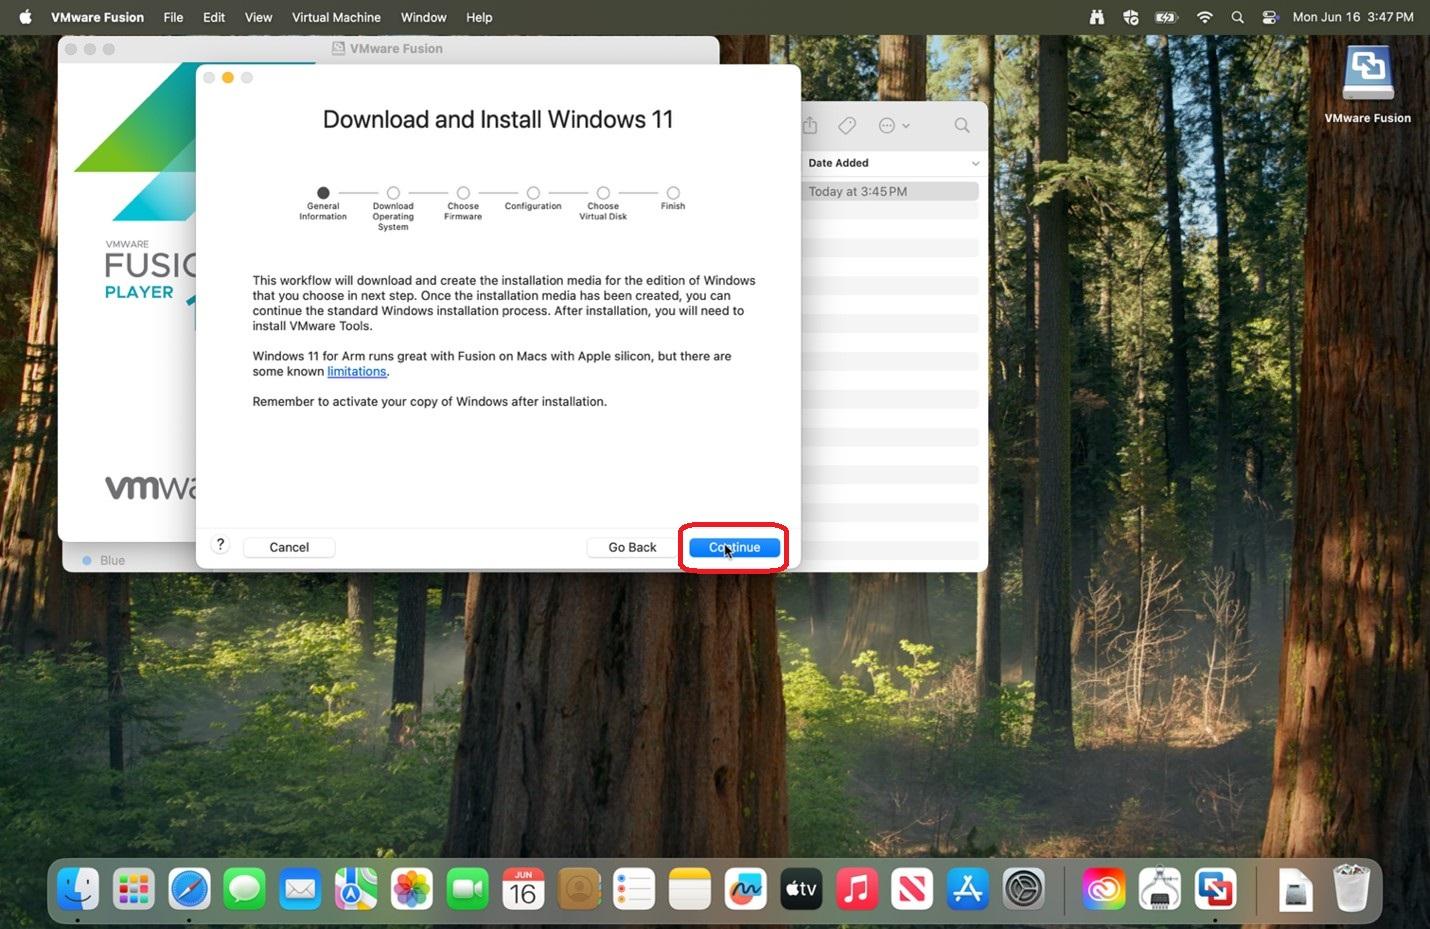Open the Trash from the Dock
Viewport: 1430px width, 929px height.
click(x=1351, y=888)
